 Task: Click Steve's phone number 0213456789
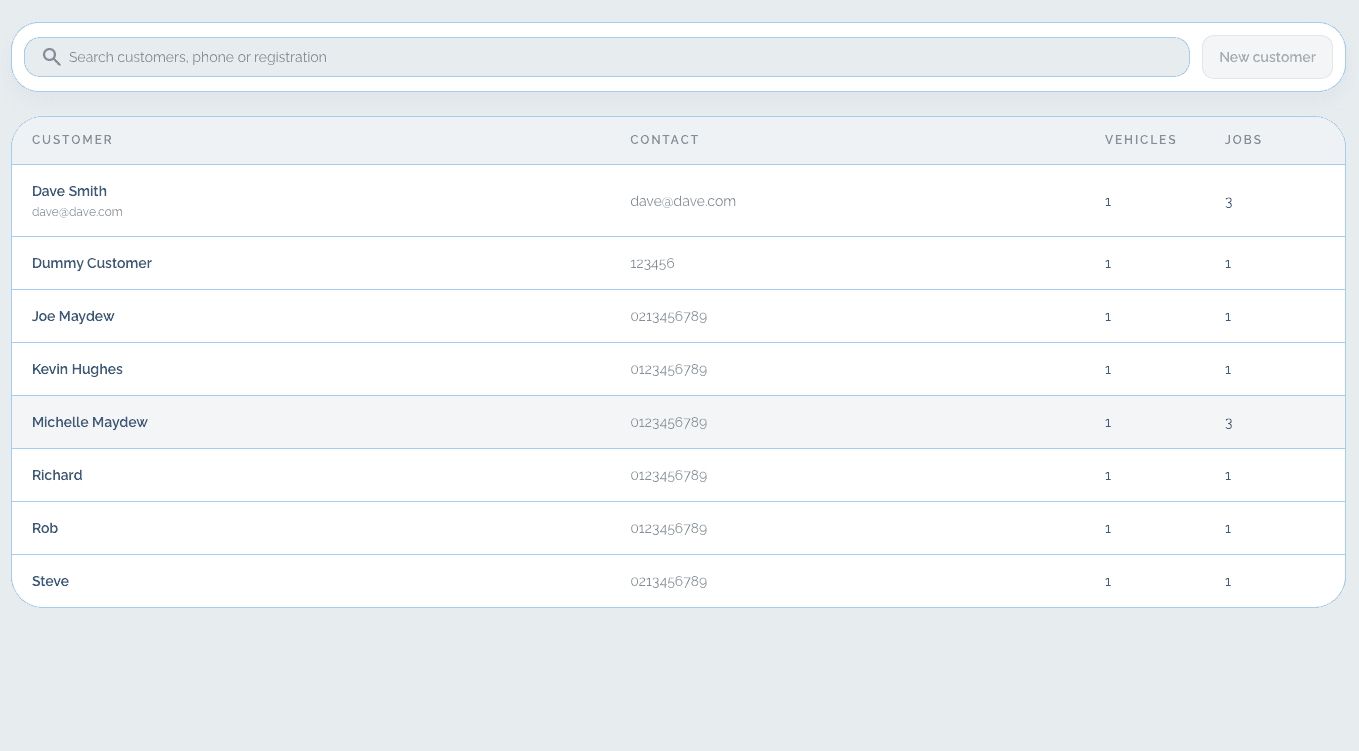click(x=668, y=581)
